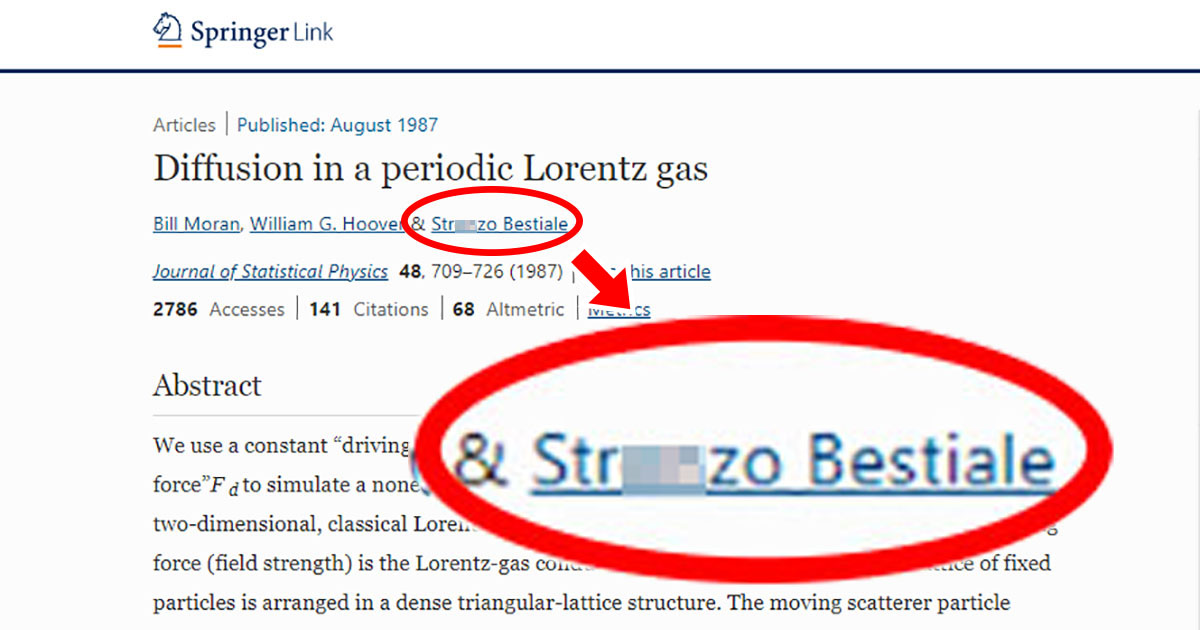Click the 2786 Accesses count
The image size is (1200, 630).
pos(218,310)
